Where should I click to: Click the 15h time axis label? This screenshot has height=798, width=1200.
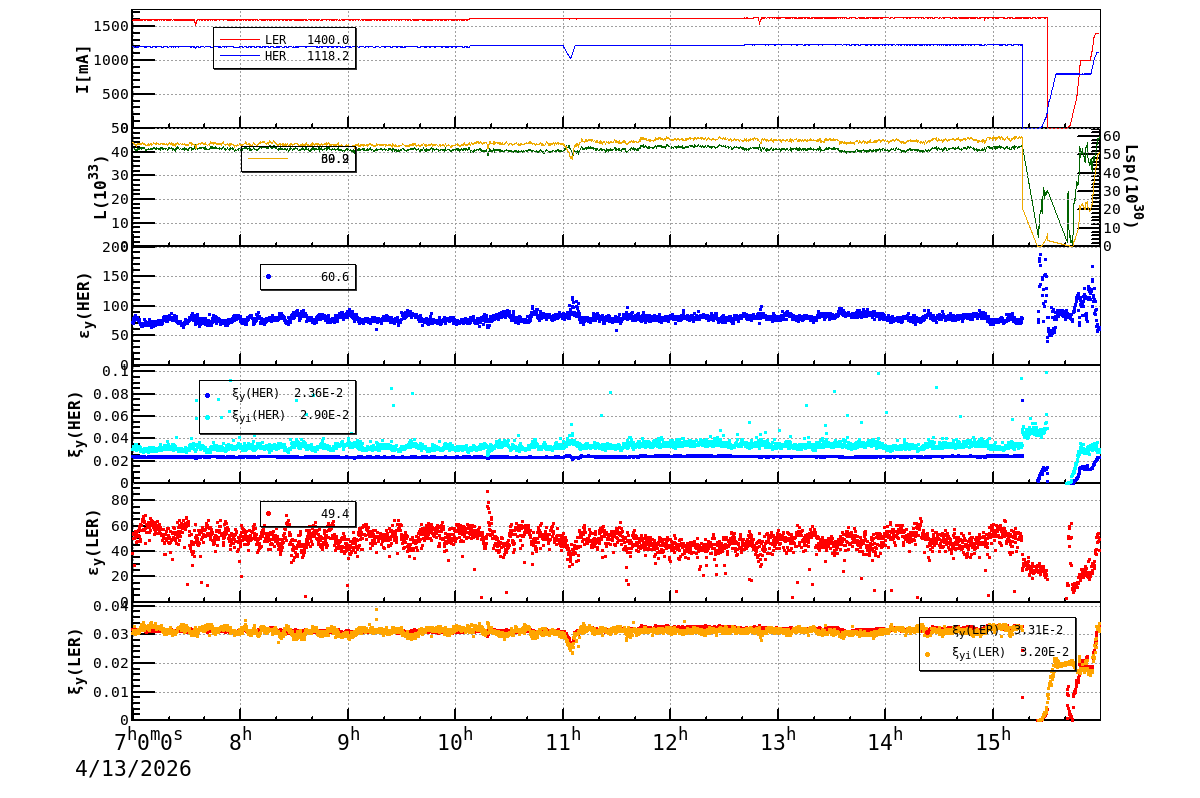coord(993,742)
